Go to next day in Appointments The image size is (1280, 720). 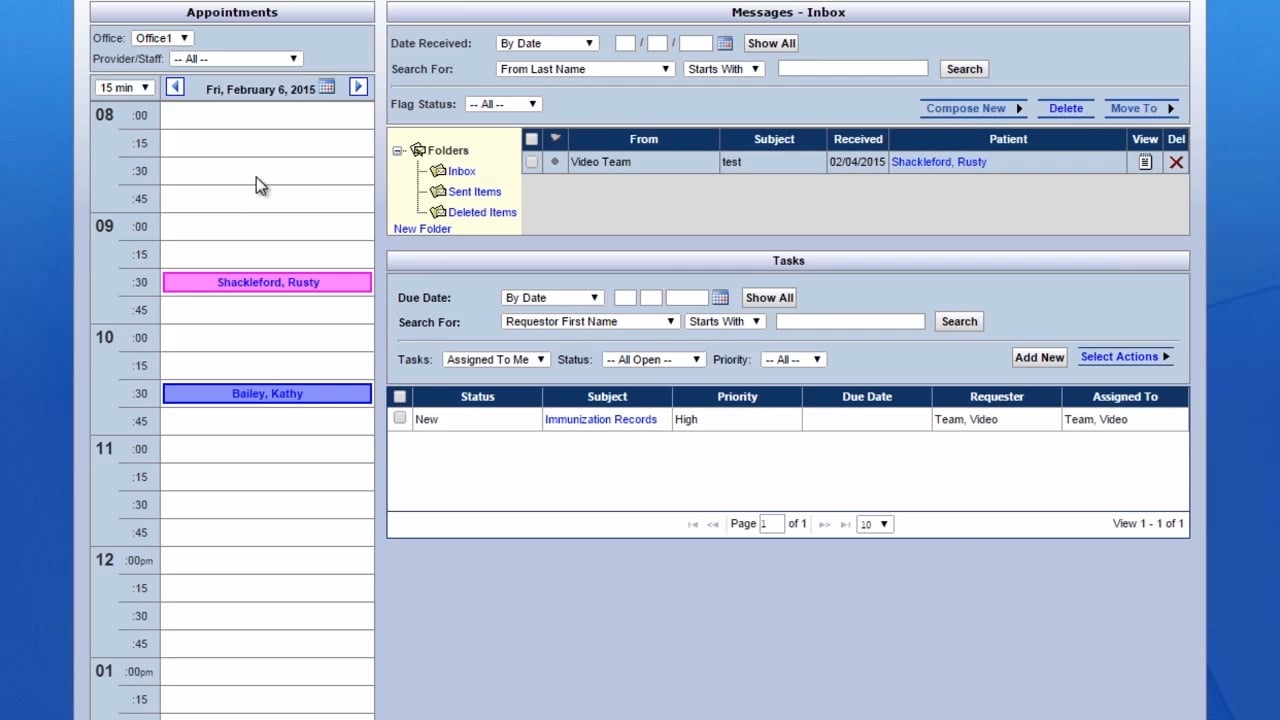coord(358,87)
